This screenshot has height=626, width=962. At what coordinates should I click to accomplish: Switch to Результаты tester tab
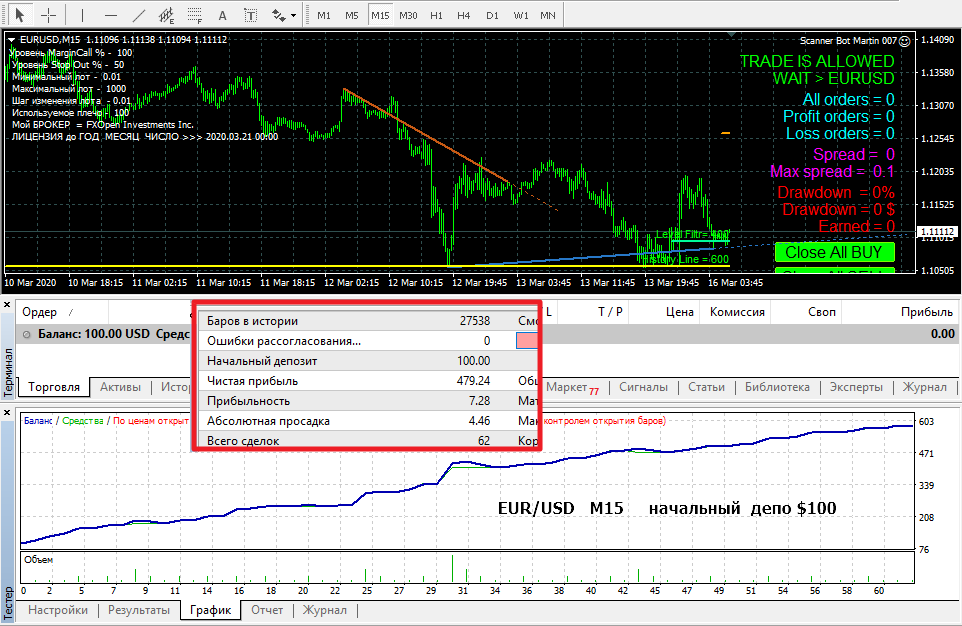coord(138,610)
